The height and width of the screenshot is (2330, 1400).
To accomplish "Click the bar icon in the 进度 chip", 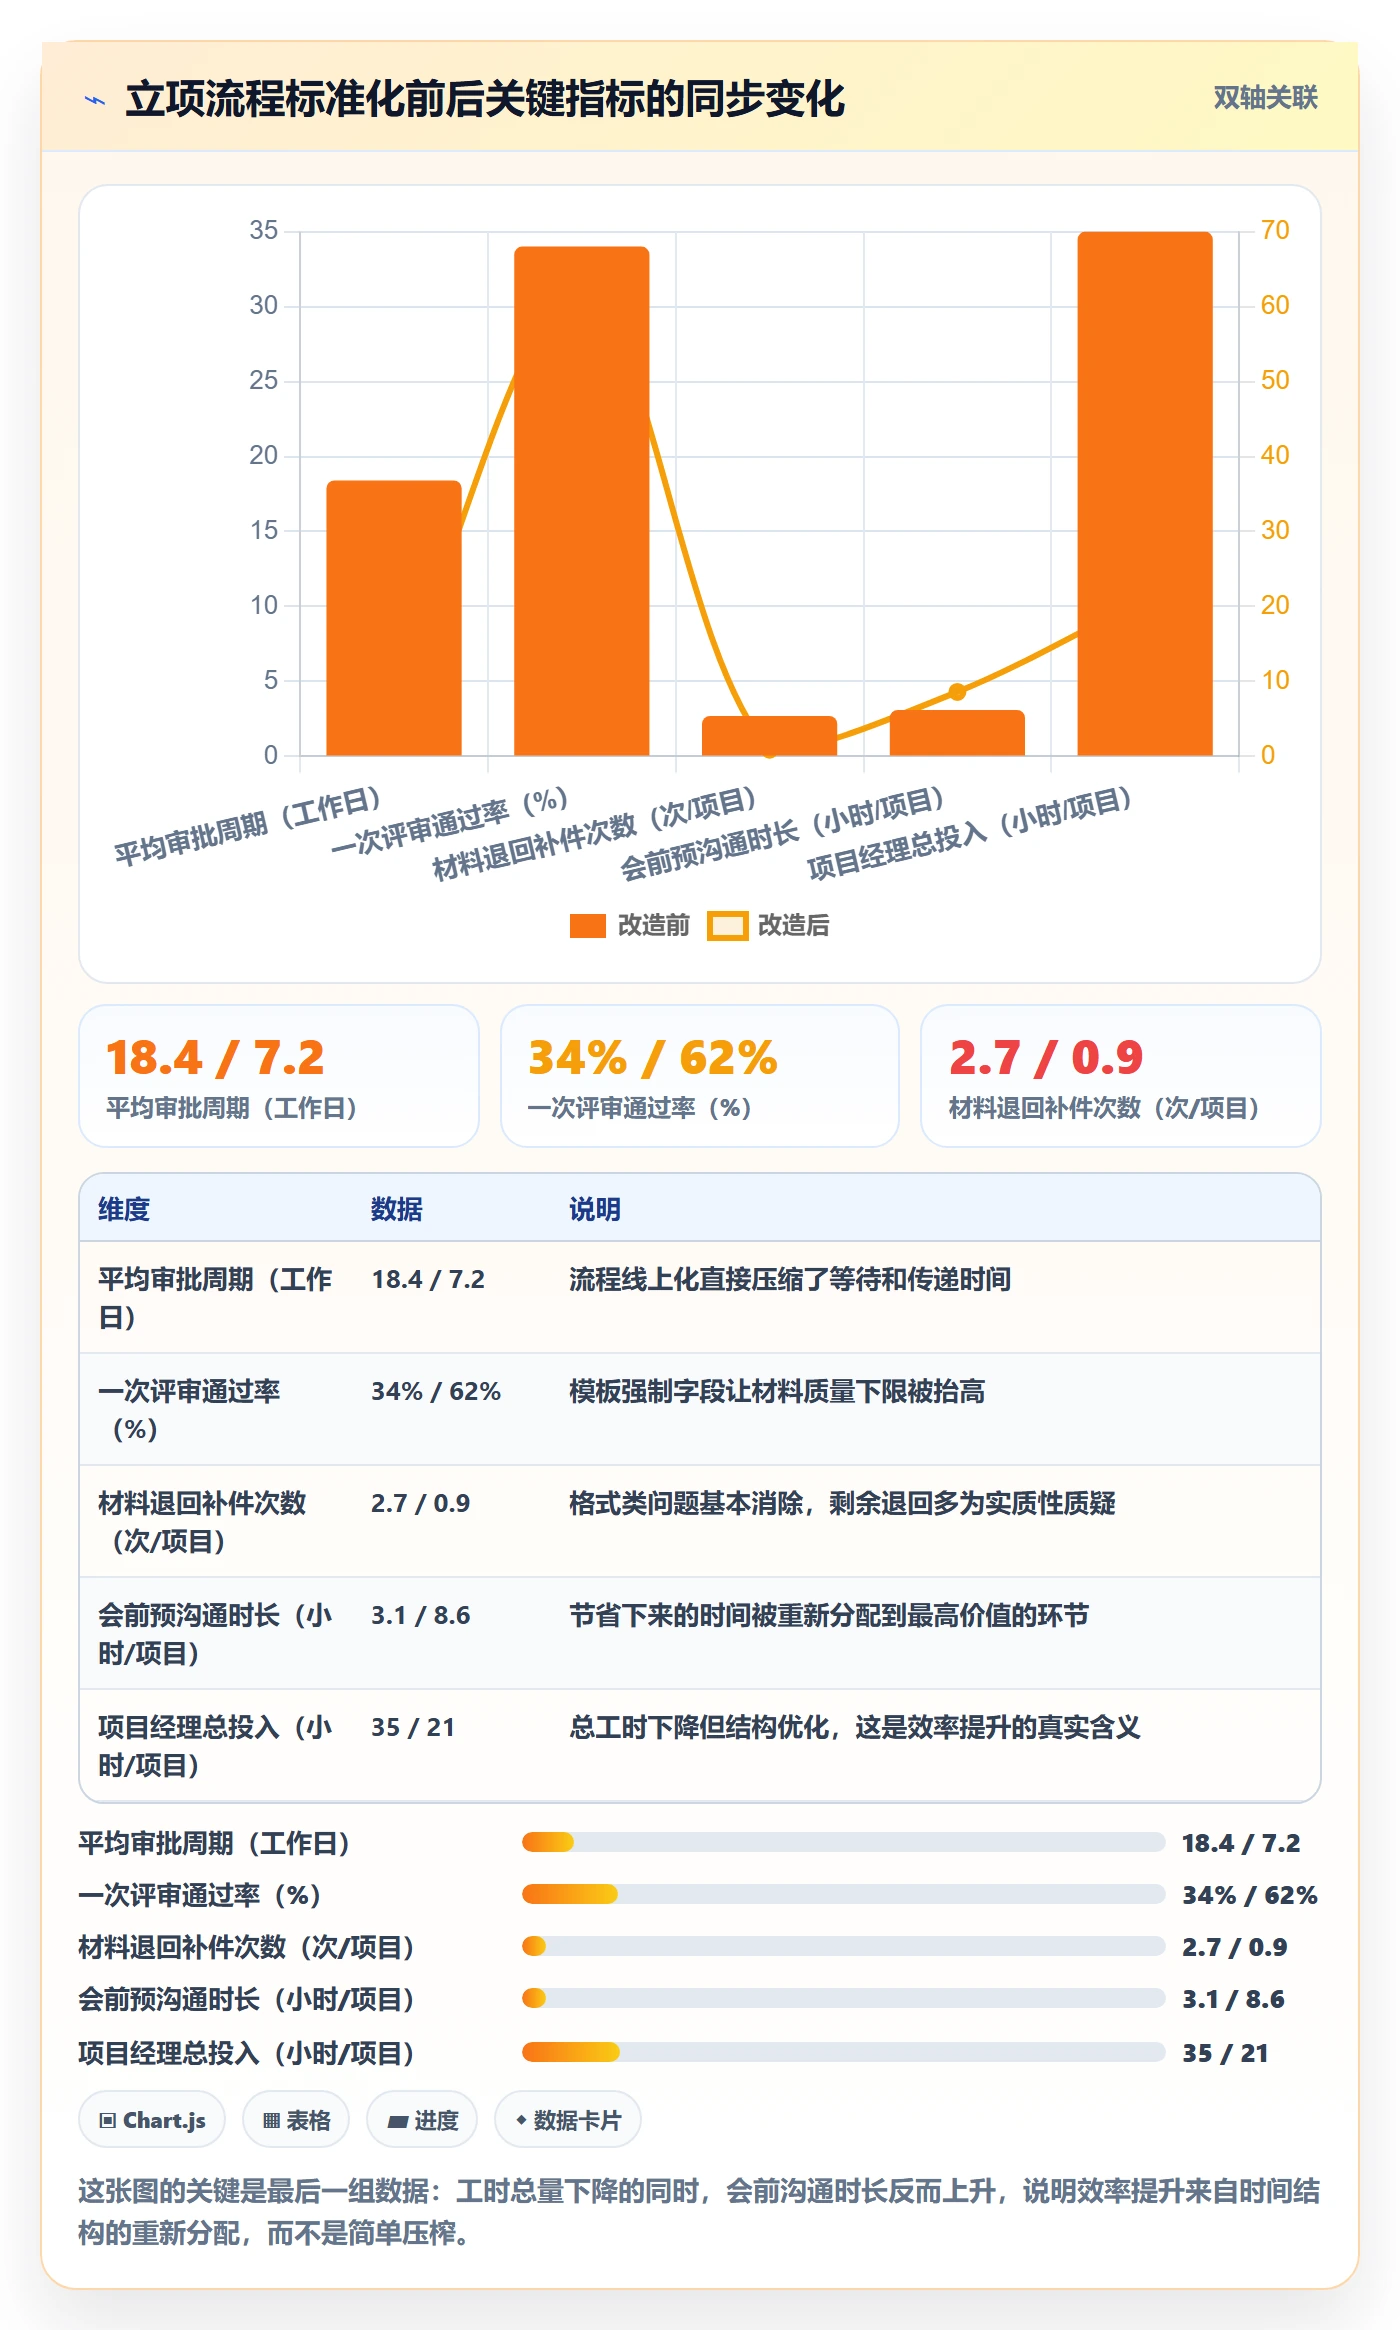I will pyautogui.click(x=398, y=2122).
